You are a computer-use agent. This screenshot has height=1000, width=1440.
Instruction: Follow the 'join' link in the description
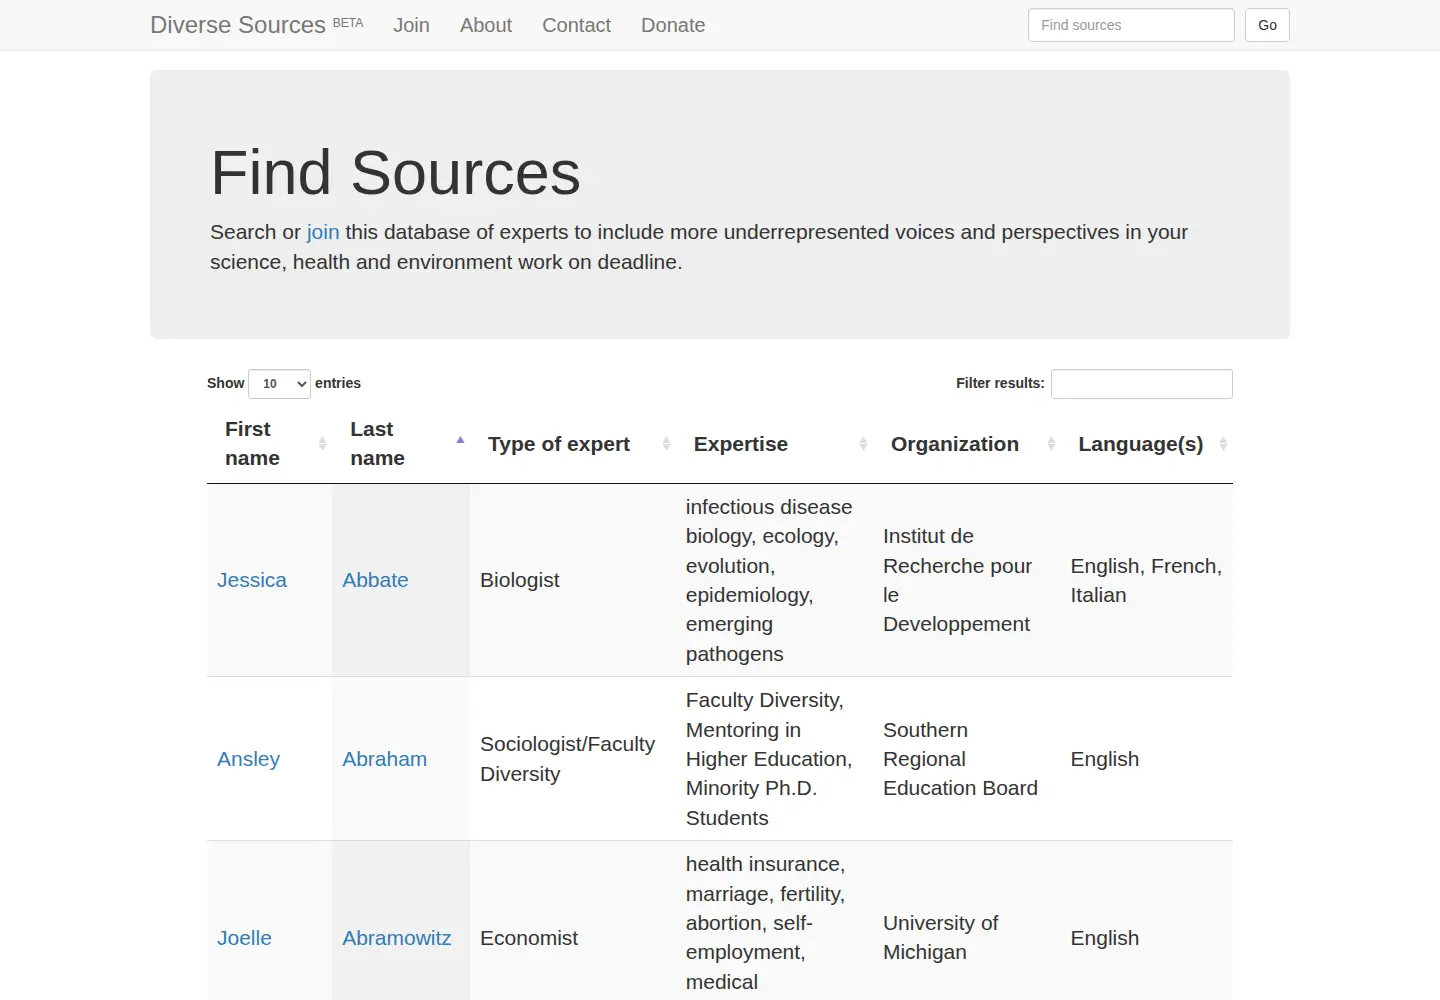pos(323,232)
